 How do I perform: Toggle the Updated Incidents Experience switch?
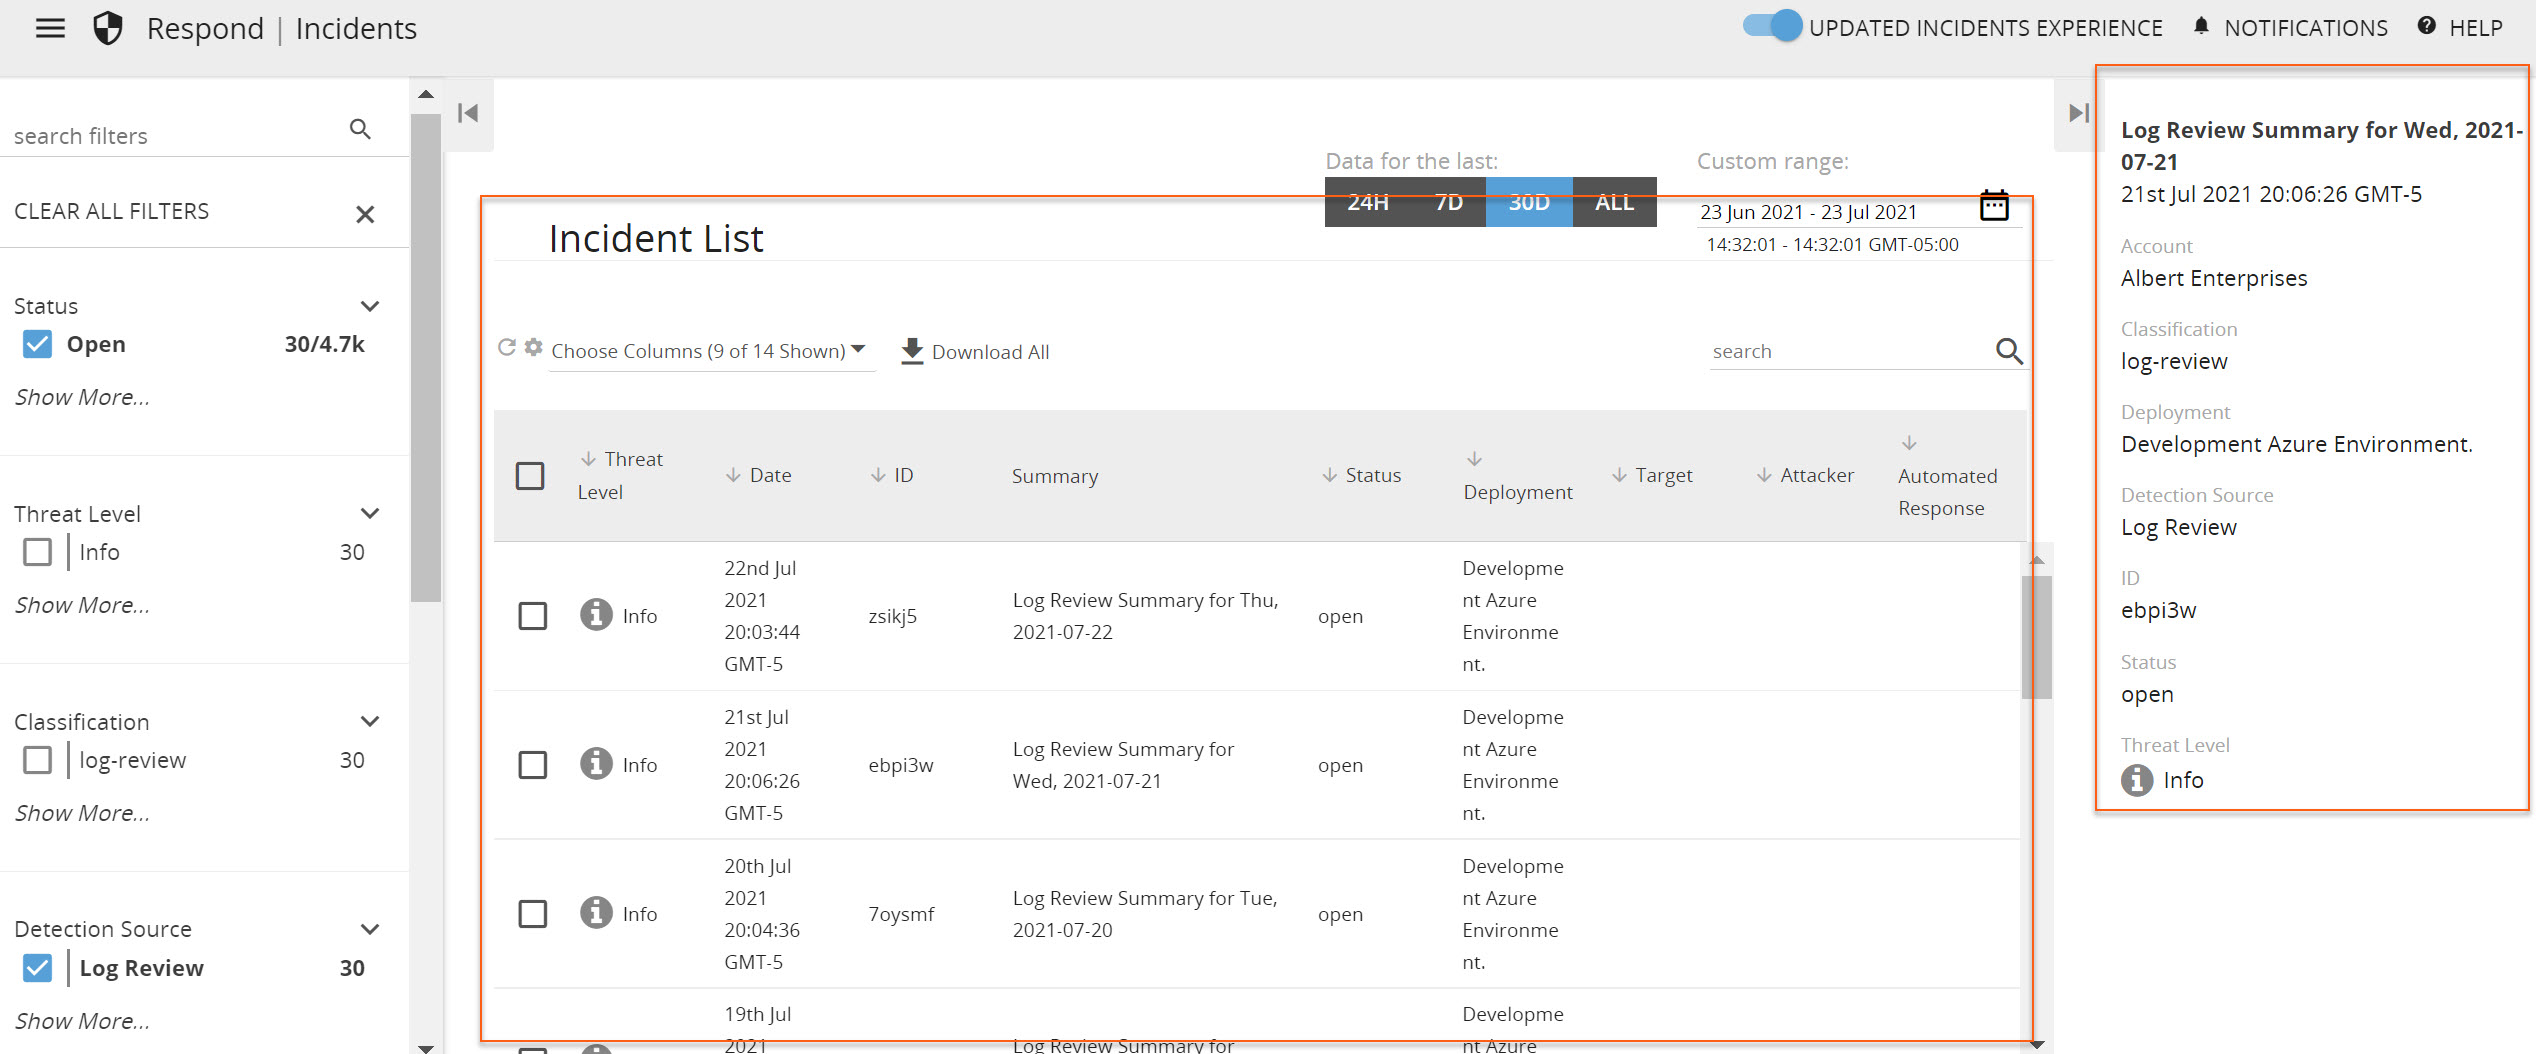(1772, 27)
